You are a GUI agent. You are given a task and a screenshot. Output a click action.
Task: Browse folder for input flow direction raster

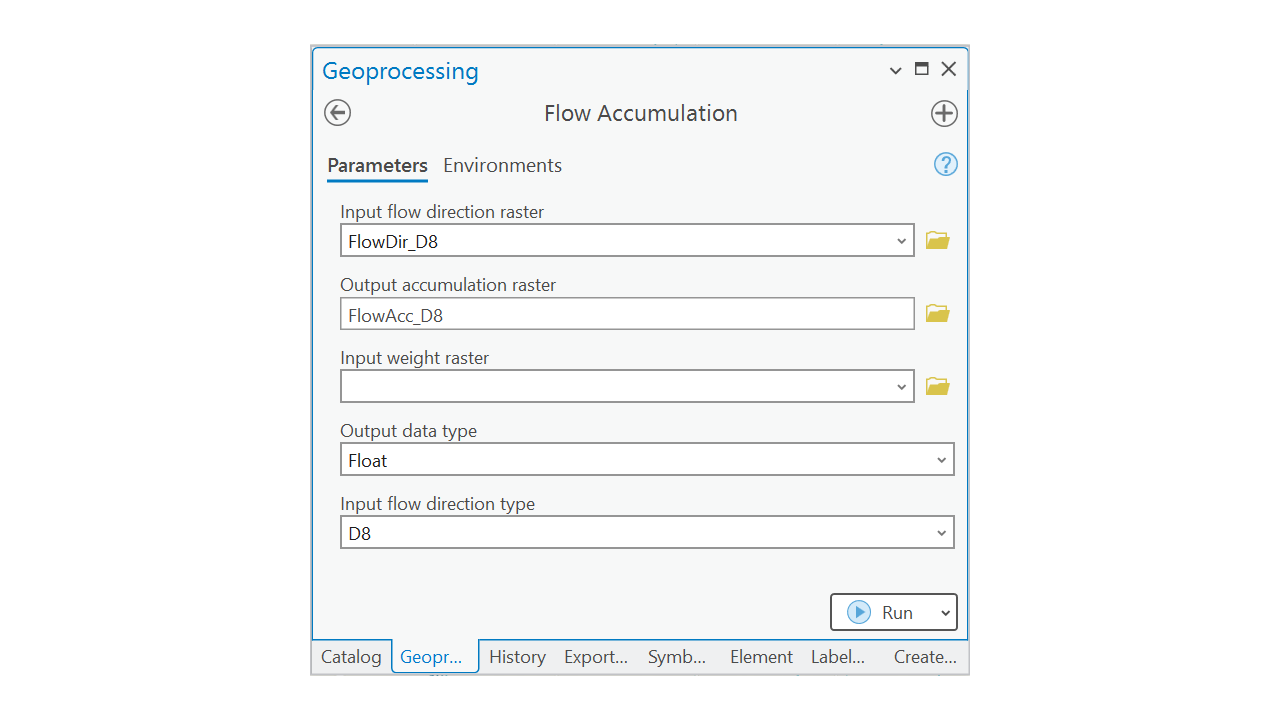point(937,240)
